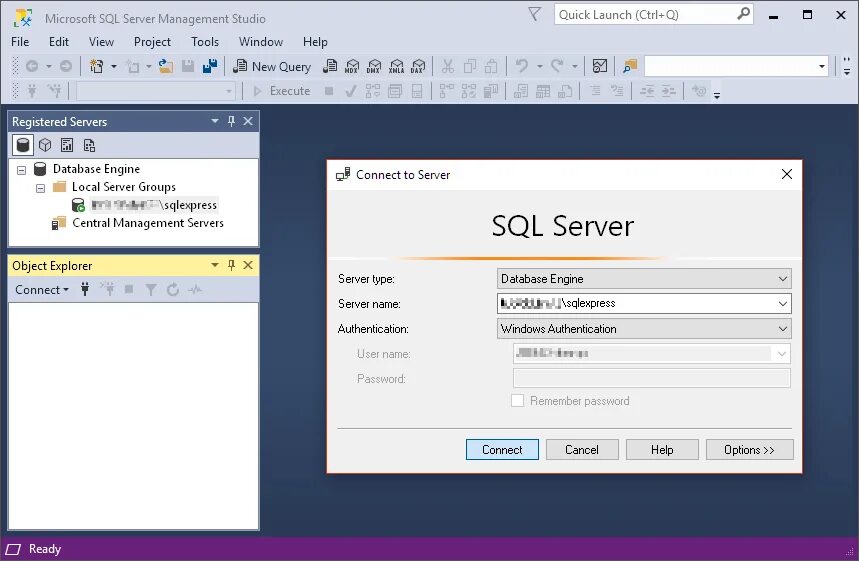859x561 pixels.
Task: Click the Find in Files icon
Action: 630,66
